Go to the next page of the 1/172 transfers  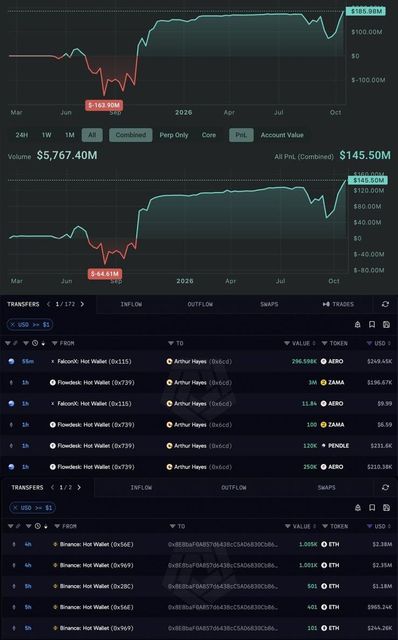click(82, 304)
